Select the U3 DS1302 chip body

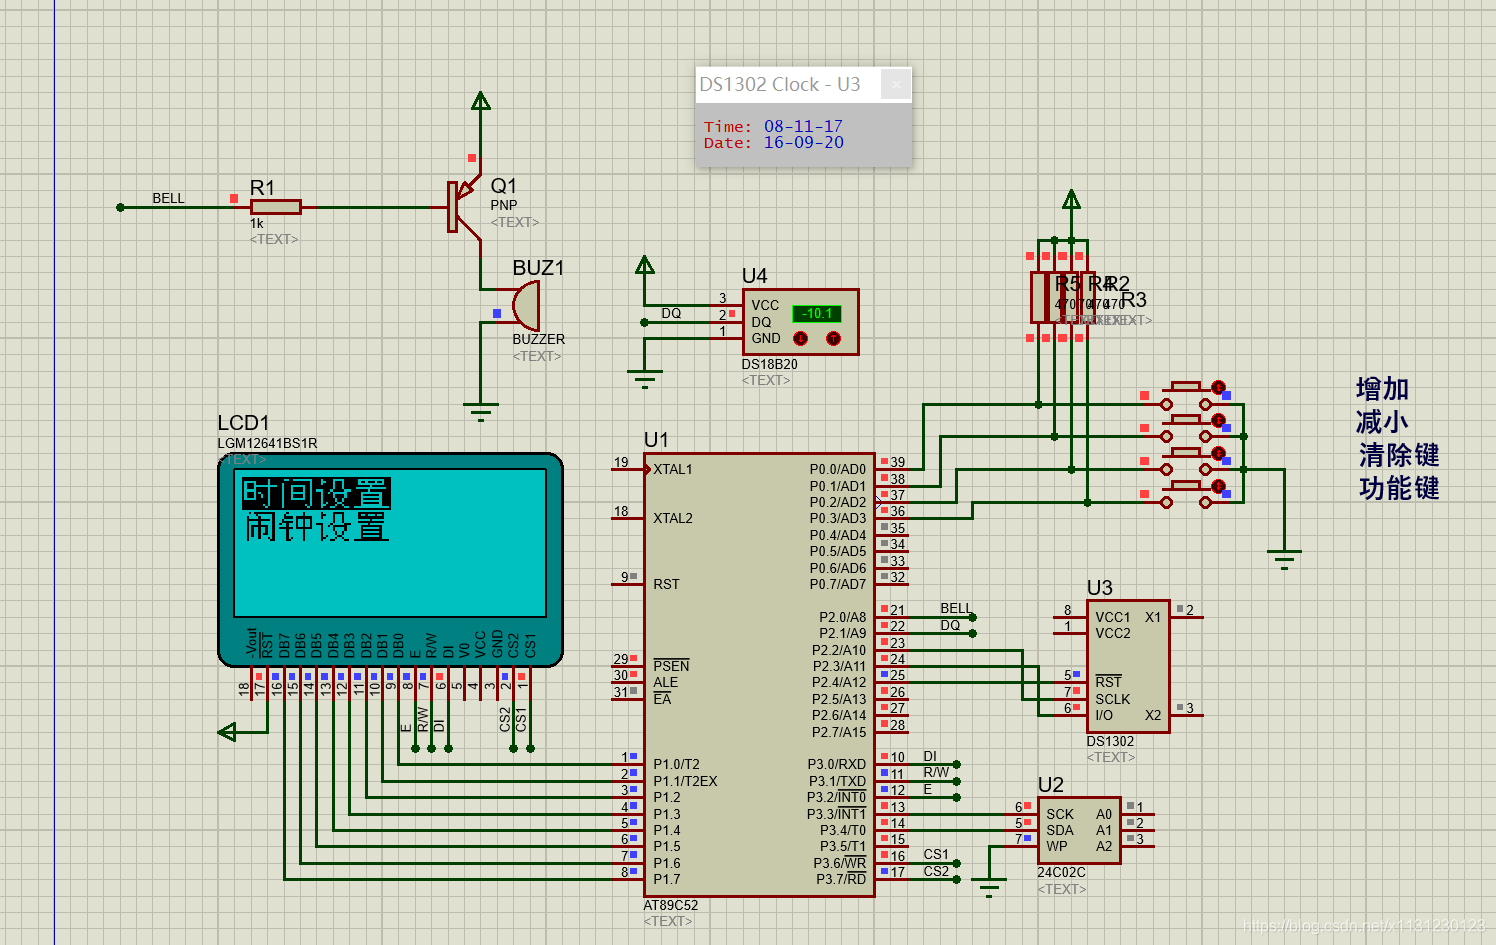pos(1128,667)
